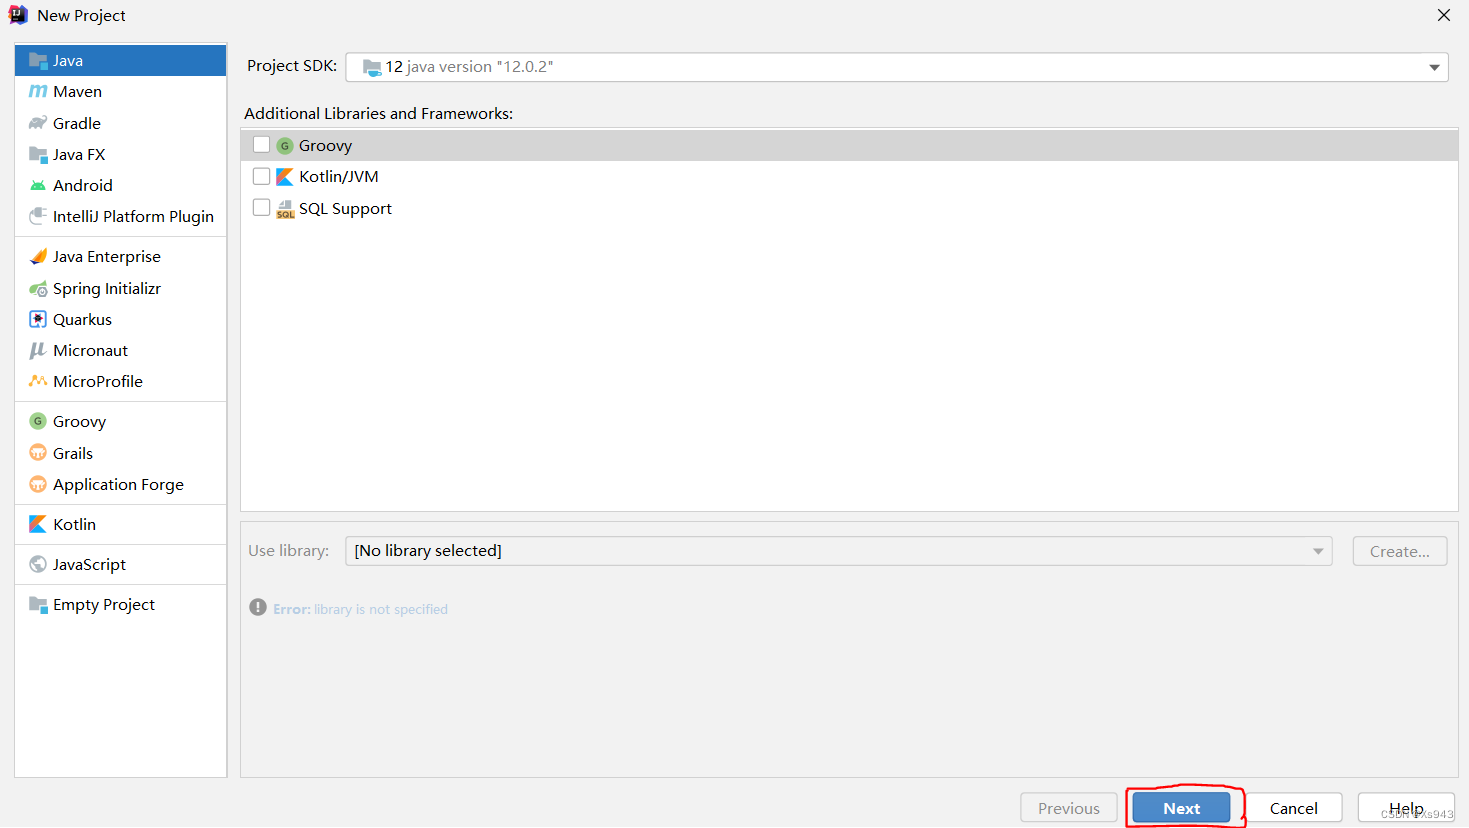
Task: Click the Maven 'm' icon
Action: (x=38, y=92)
